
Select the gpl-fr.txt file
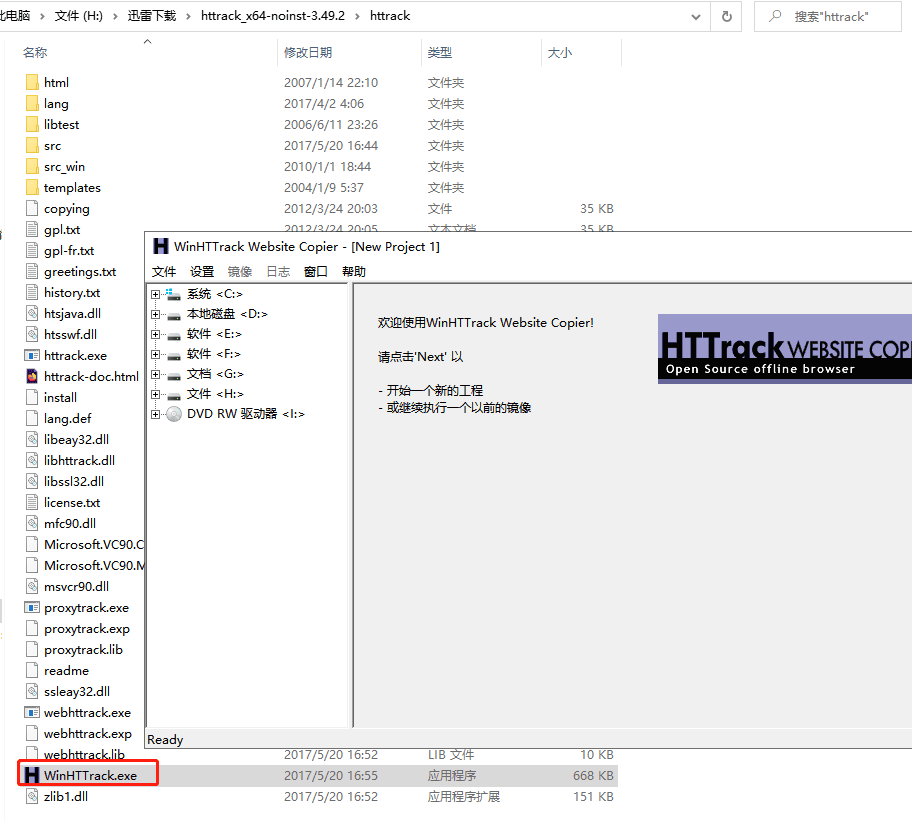pos(69,251)
